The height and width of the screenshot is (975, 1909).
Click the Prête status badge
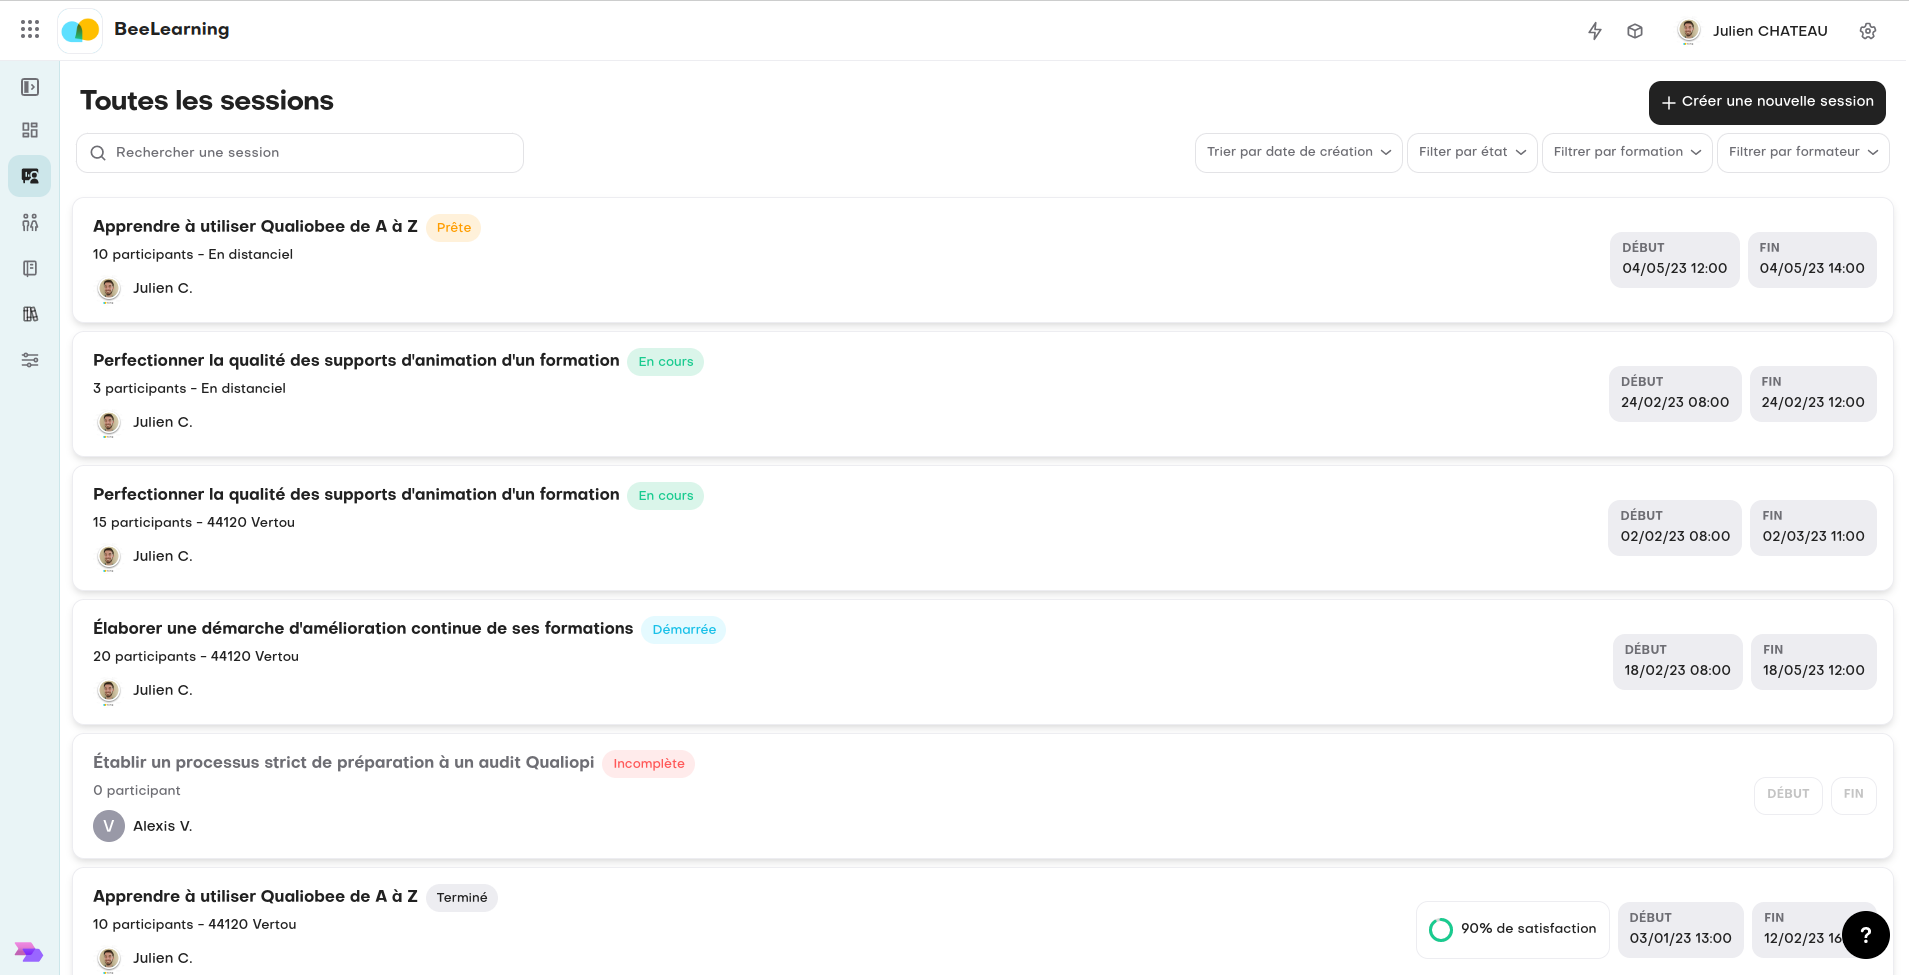pyautogui.click(x=453, y=228)
